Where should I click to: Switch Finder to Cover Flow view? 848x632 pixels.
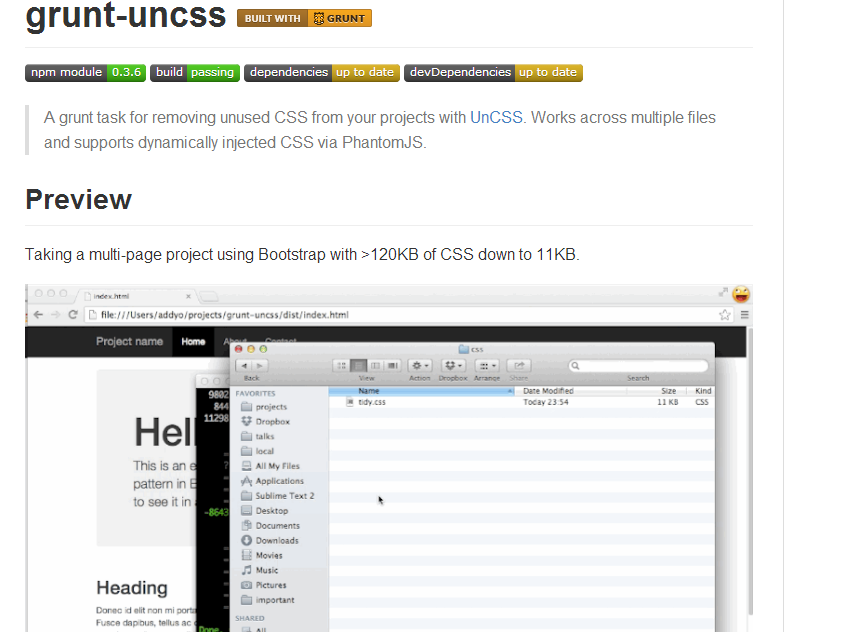click(393, 366)
